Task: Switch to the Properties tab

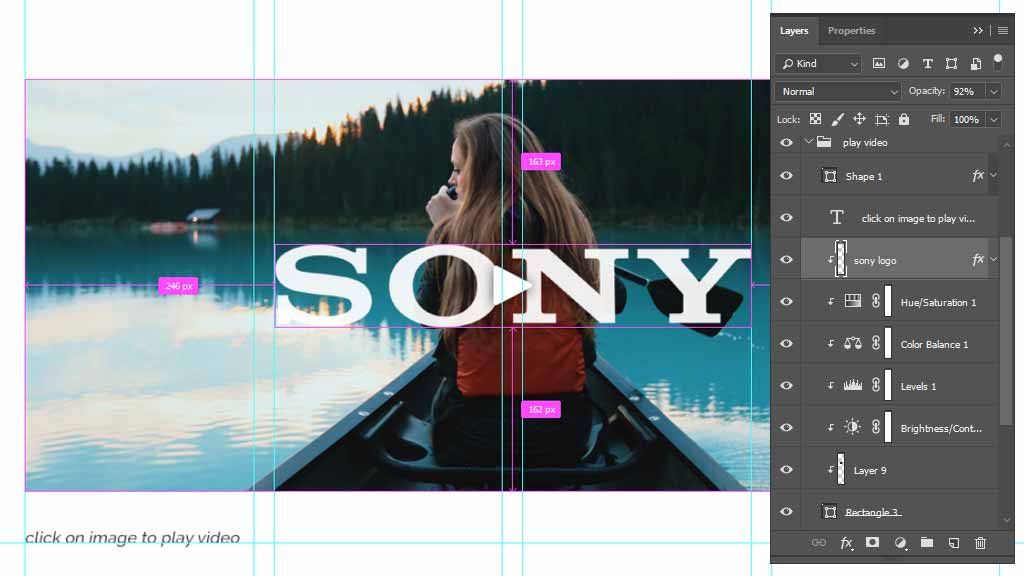Action: point(851,30)
